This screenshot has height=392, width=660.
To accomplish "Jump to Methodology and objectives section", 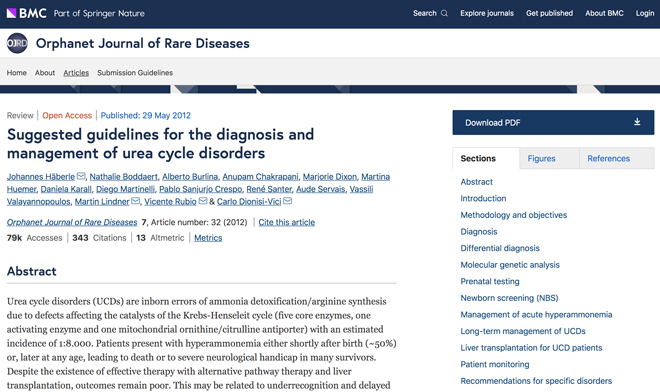I will coord(514,215).
